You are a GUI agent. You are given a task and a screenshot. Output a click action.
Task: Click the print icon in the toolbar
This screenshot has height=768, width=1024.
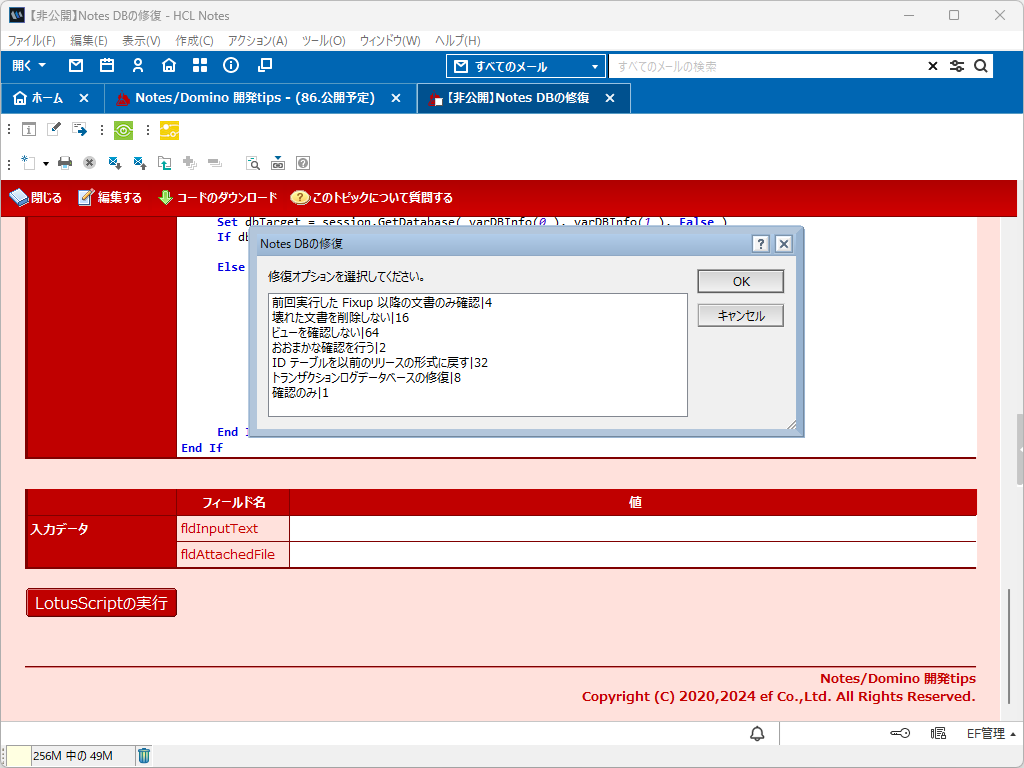tap(65, 162)
